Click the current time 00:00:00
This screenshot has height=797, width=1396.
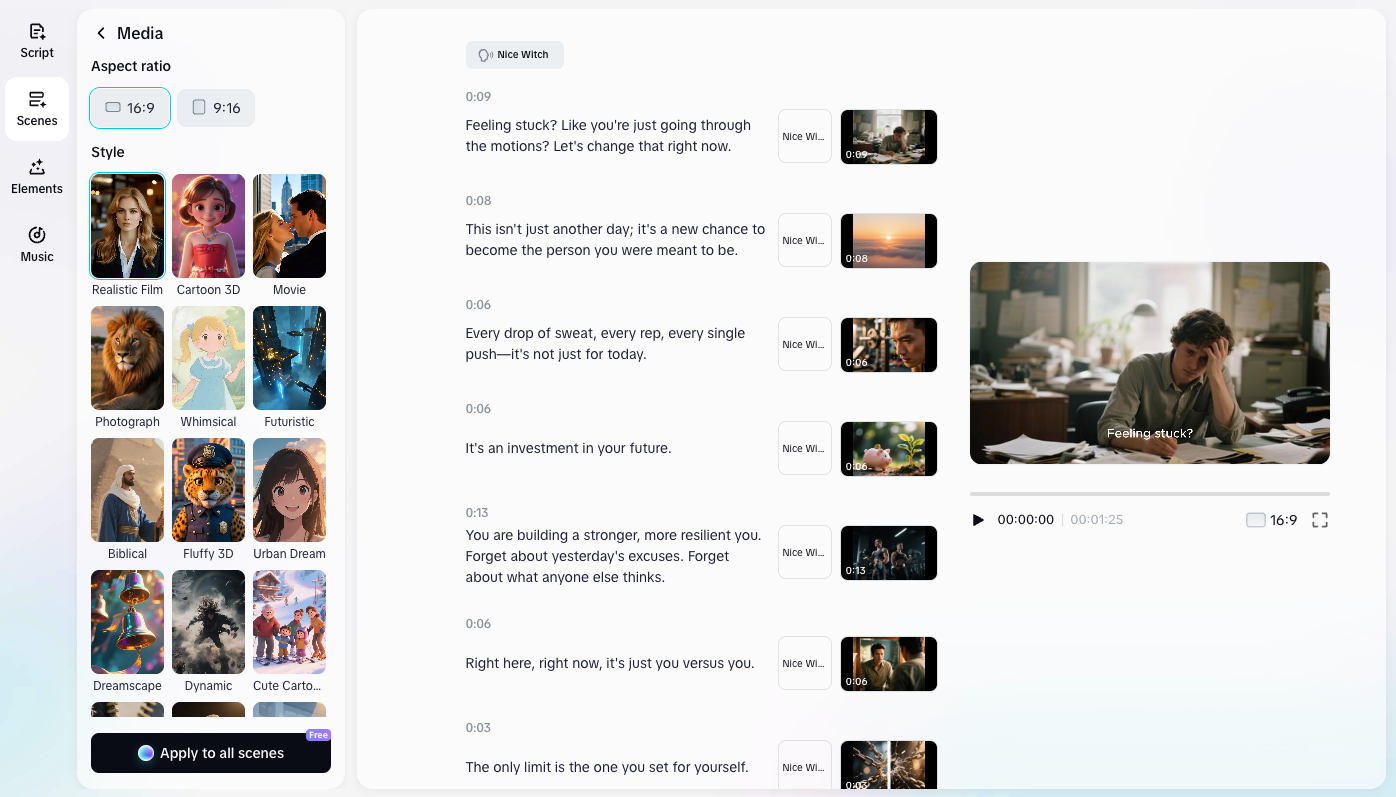[x=1025, y=520]
